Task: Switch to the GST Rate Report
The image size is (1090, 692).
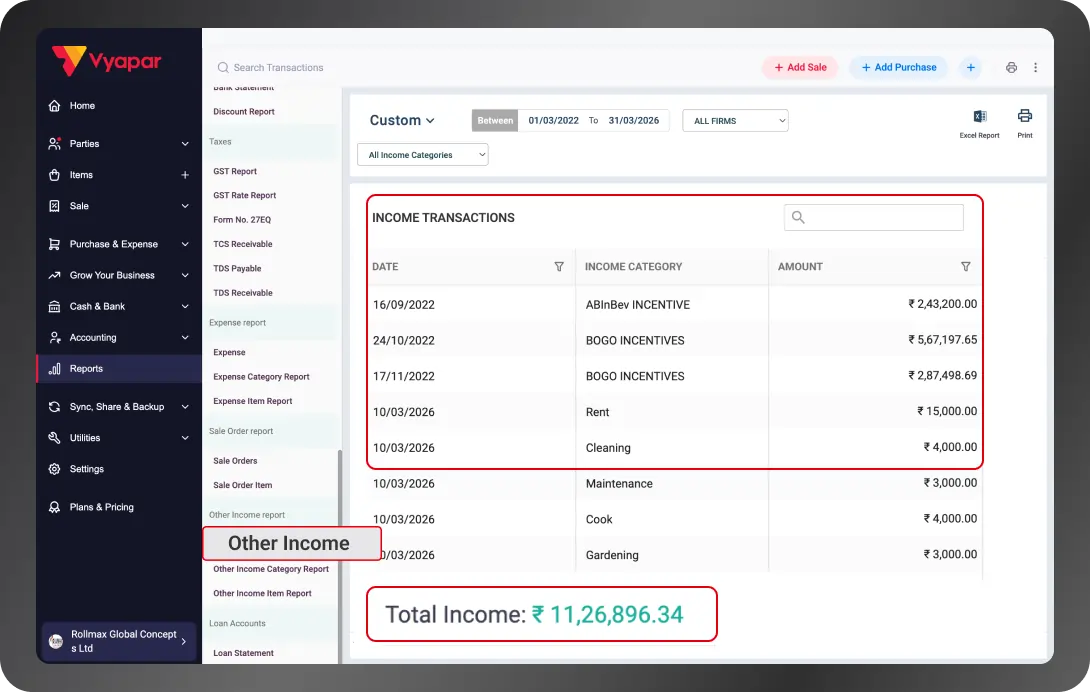Action: click(x=246, y=195)
